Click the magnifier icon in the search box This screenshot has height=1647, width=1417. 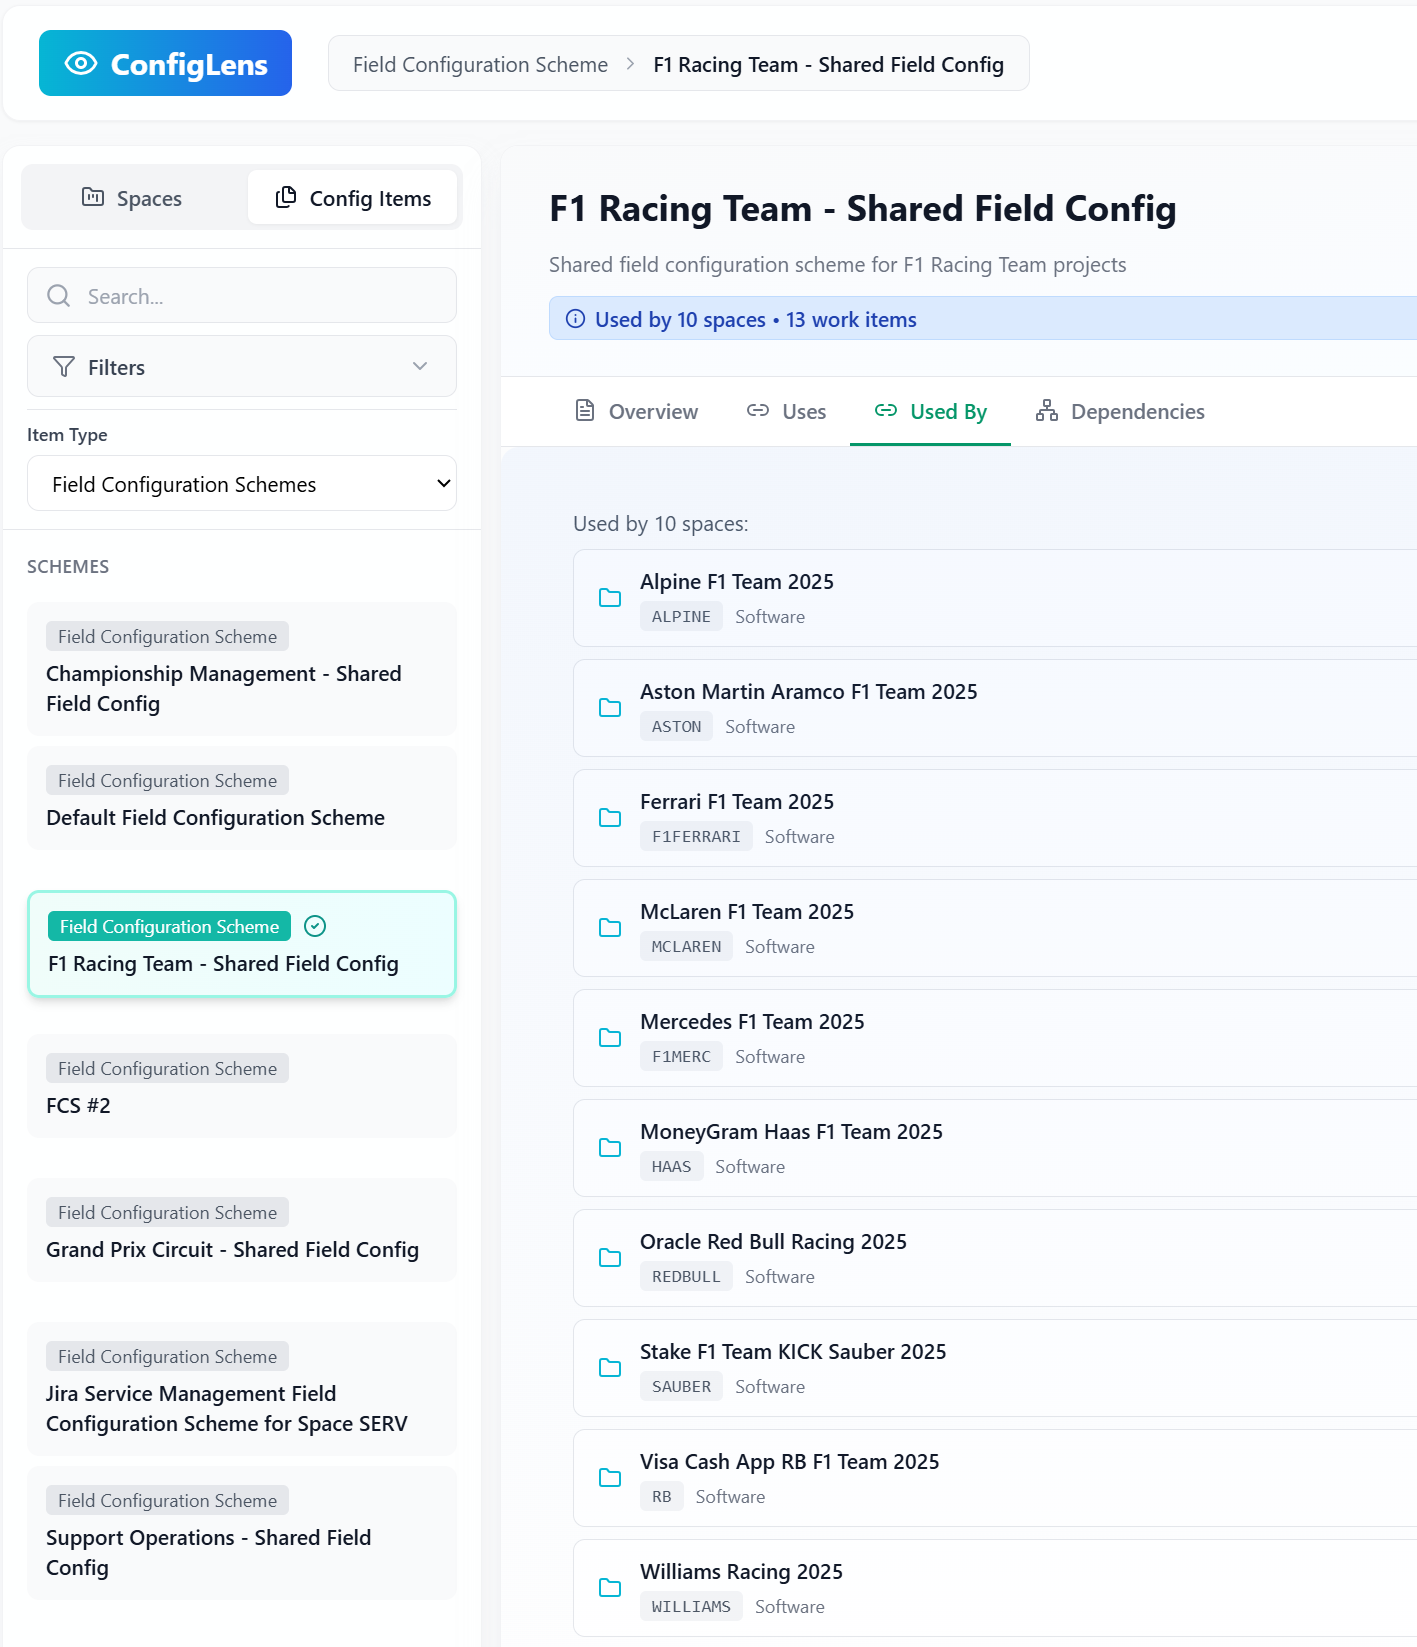pos(59,296)
